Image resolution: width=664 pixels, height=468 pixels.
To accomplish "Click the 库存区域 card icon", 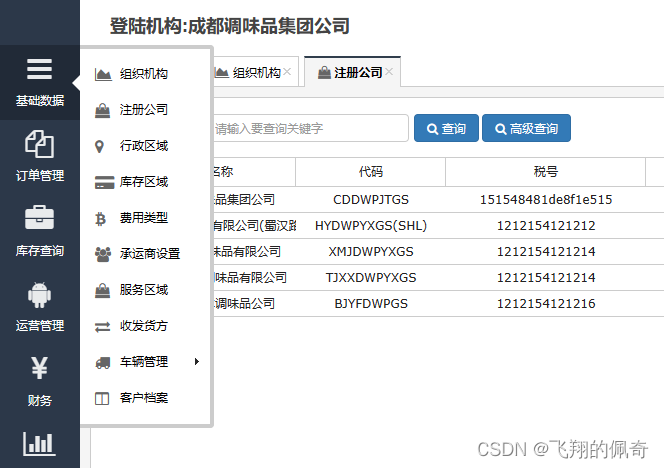I will pyautogui.click(x=104, y=182).
